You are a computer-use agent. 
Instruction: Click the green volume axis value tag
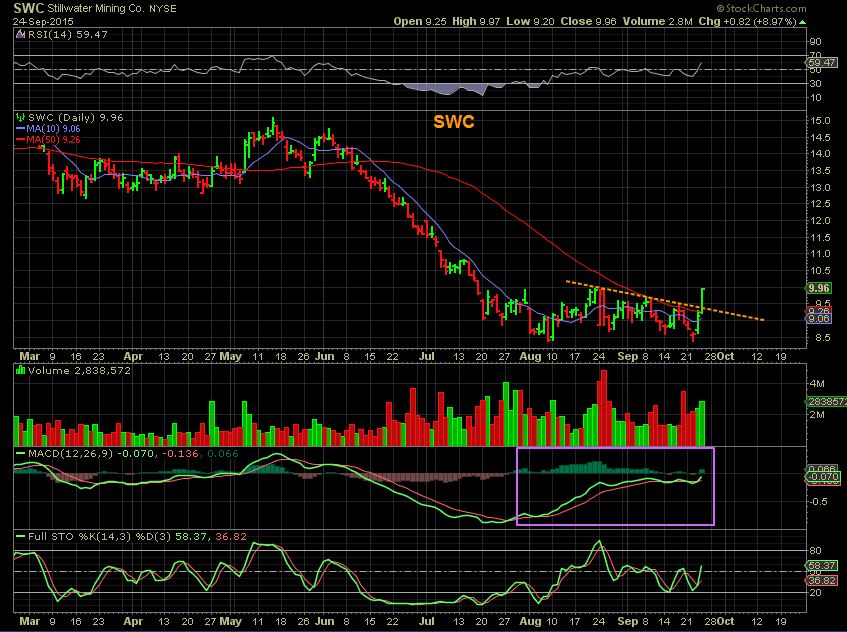[826, 401]
